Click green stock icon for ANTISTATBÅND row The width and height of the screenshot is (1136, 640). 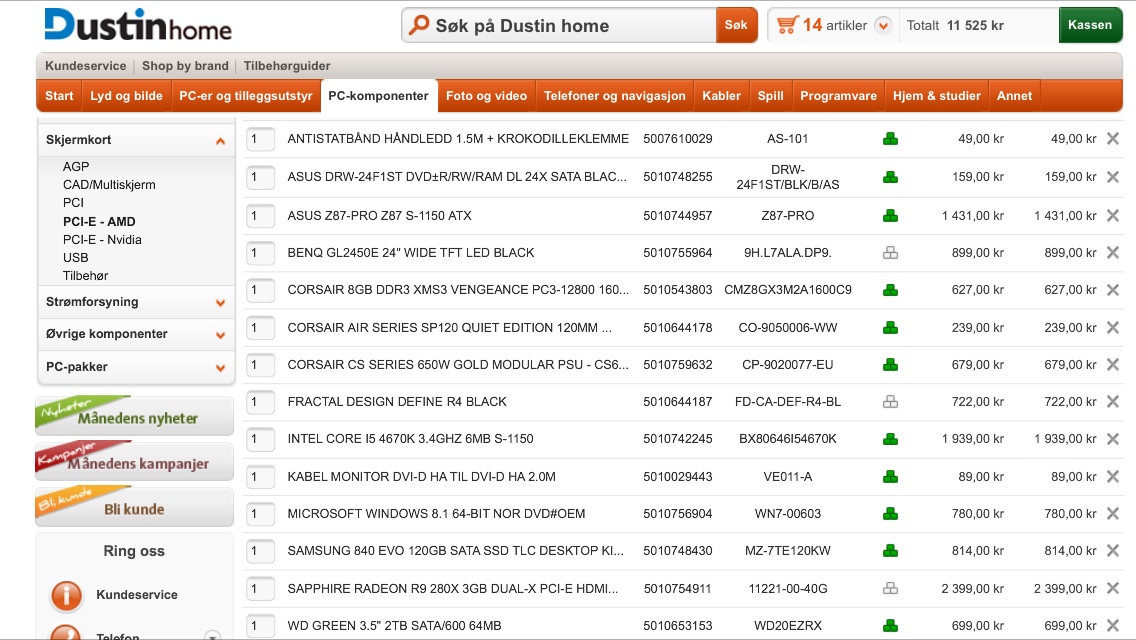pyautogui.click(x=890, y=138)
